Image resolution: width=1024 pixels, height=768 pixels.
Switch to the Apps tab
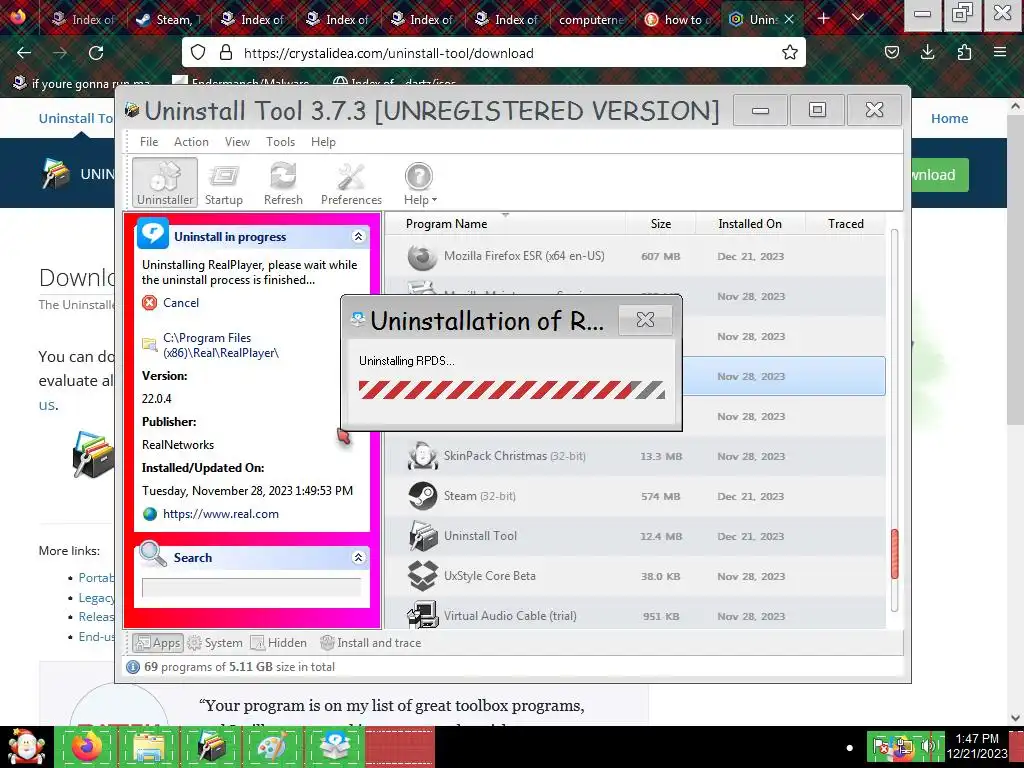pos(157,643)
